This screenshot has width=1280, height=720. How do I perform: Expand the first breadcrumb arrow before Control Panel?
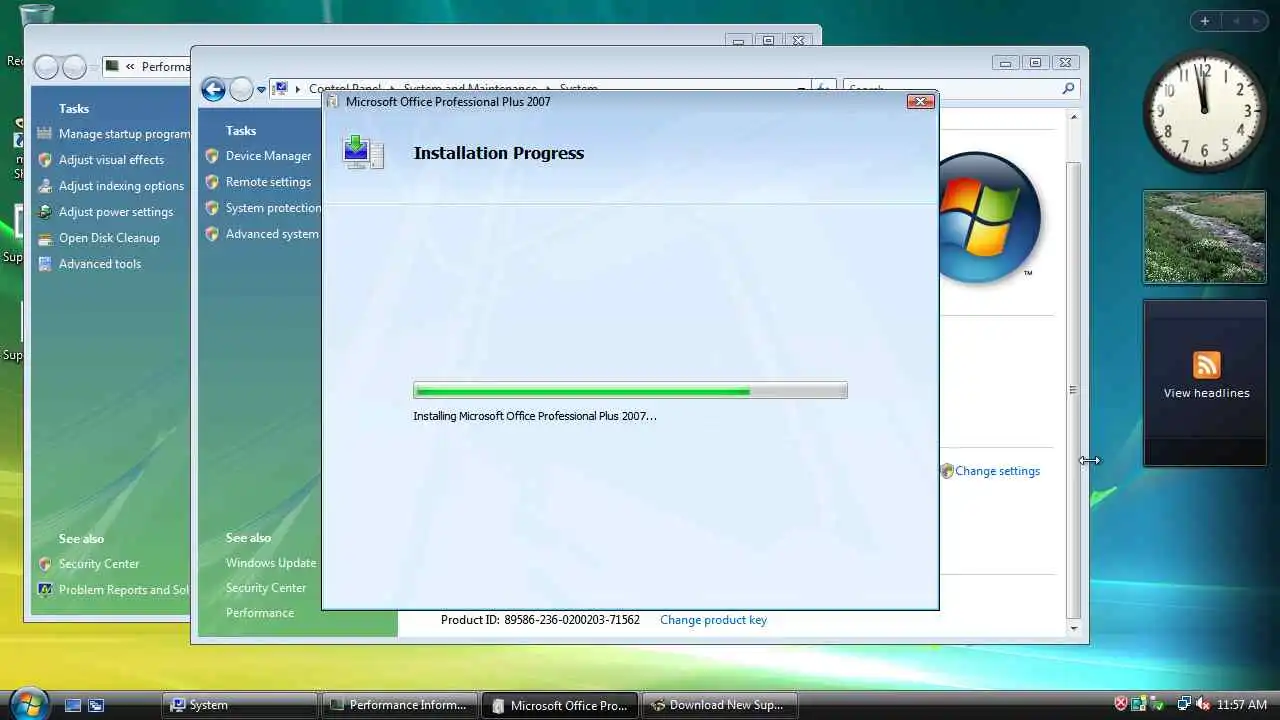click(x=297, y=89)
